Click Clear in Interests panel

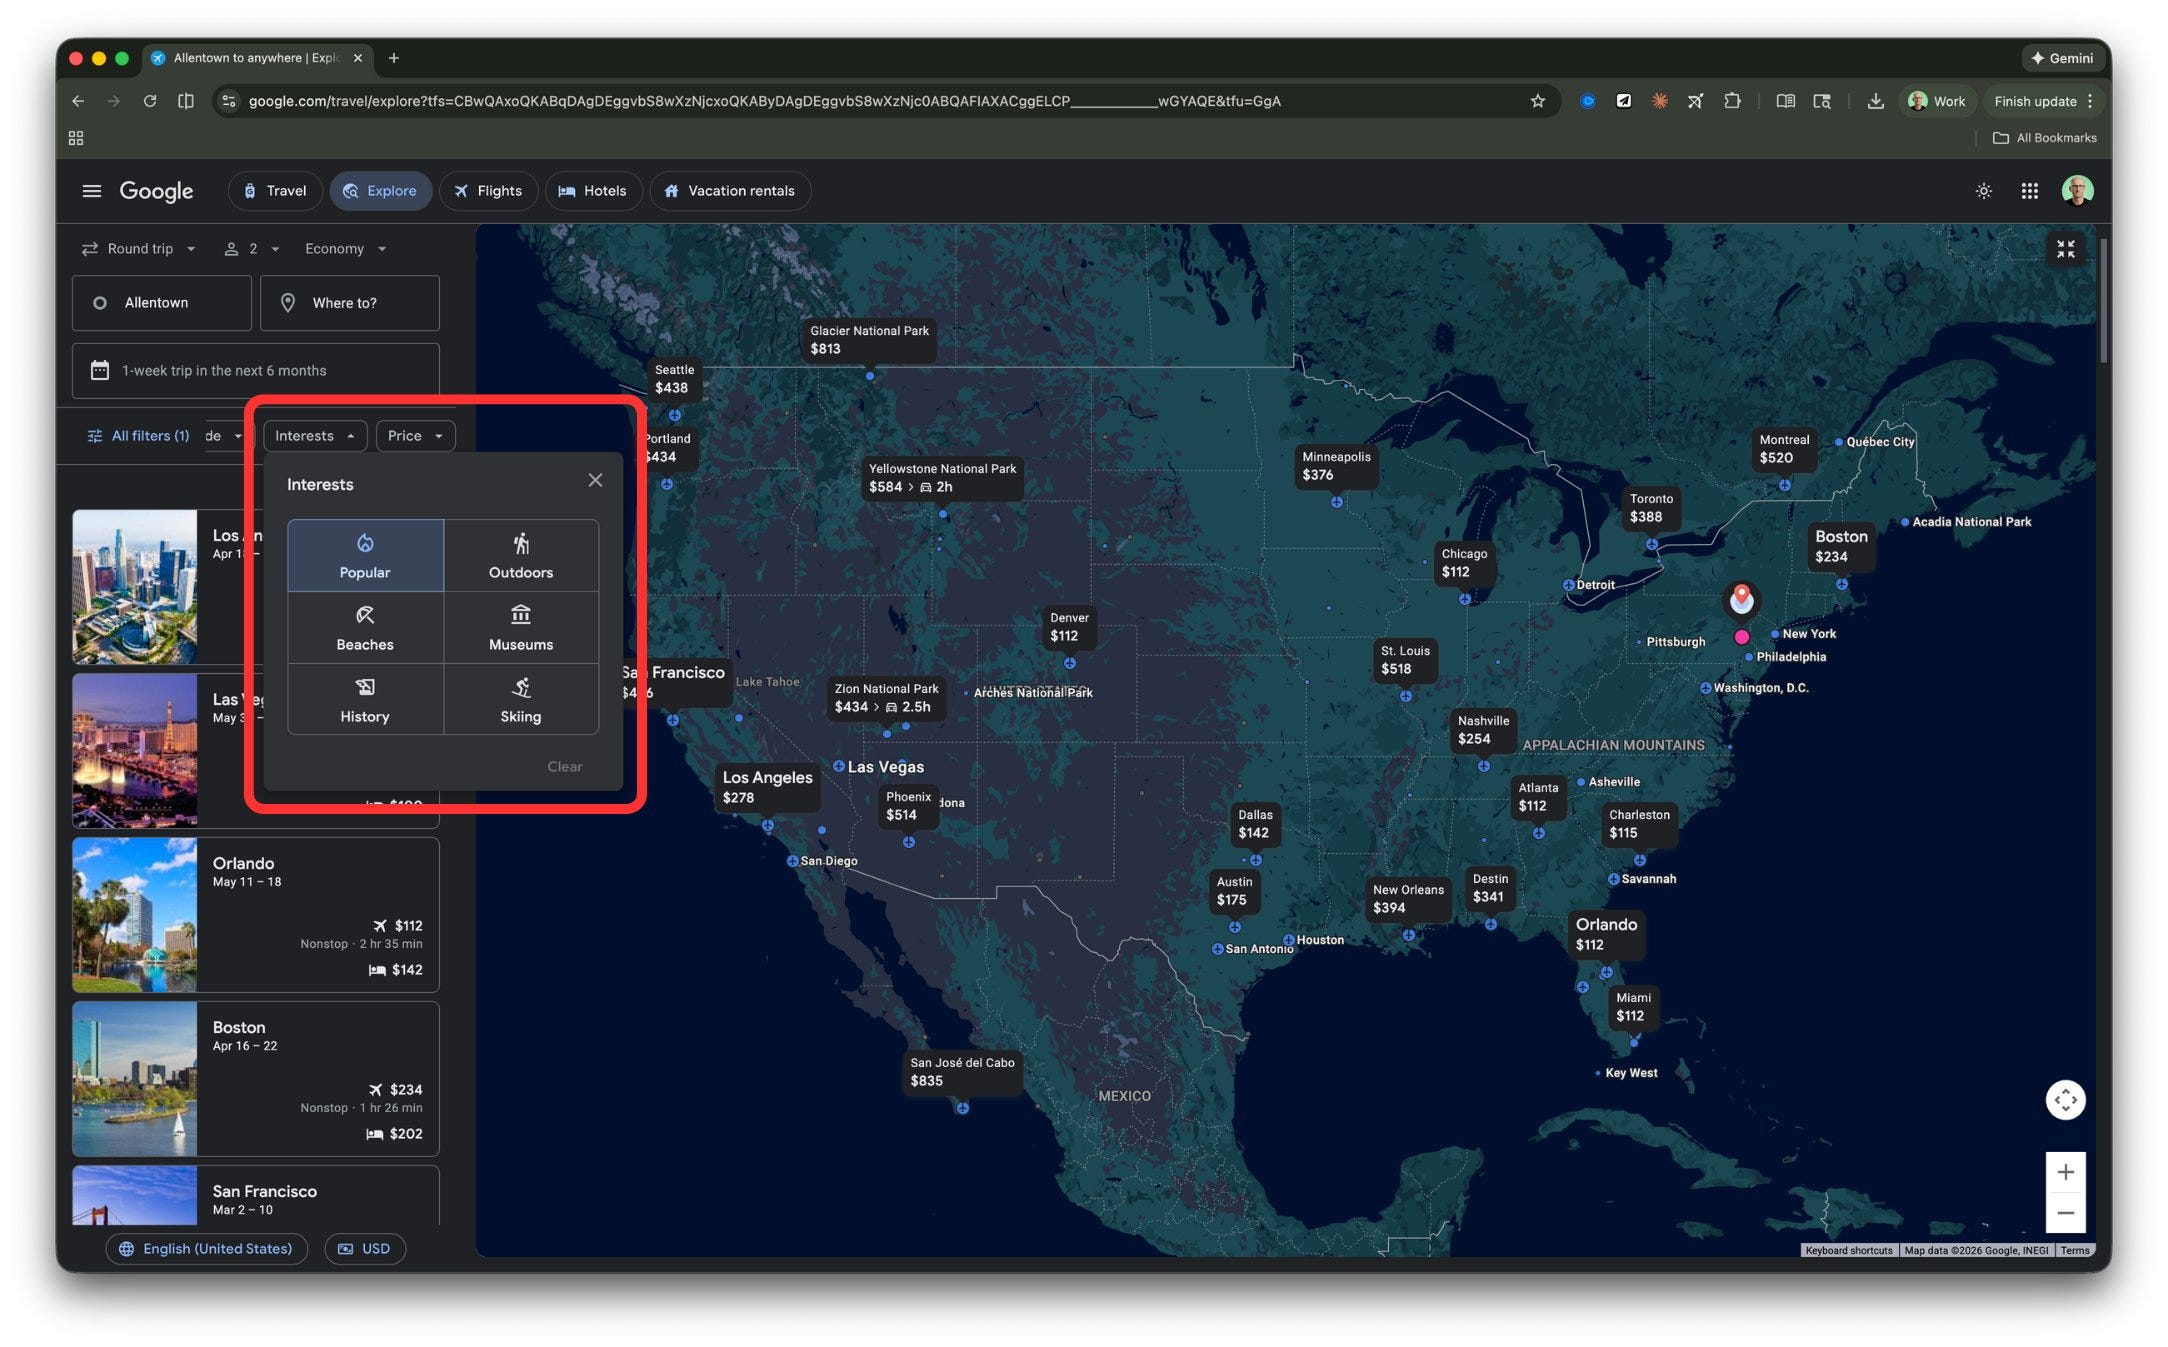pyautogui.click(x=564, y=767)
